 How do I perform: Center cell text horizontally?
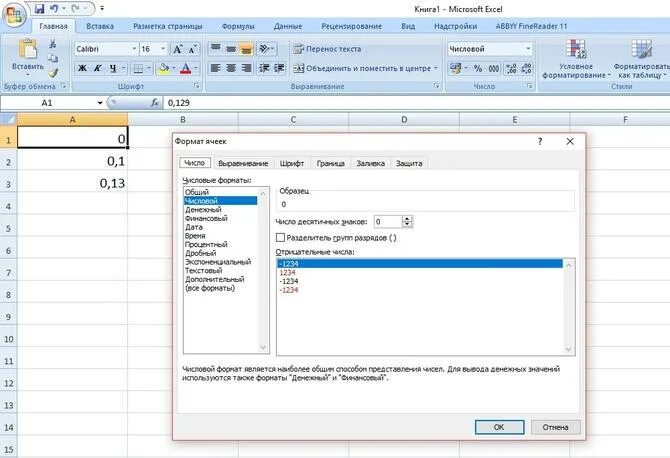point(231,68)
